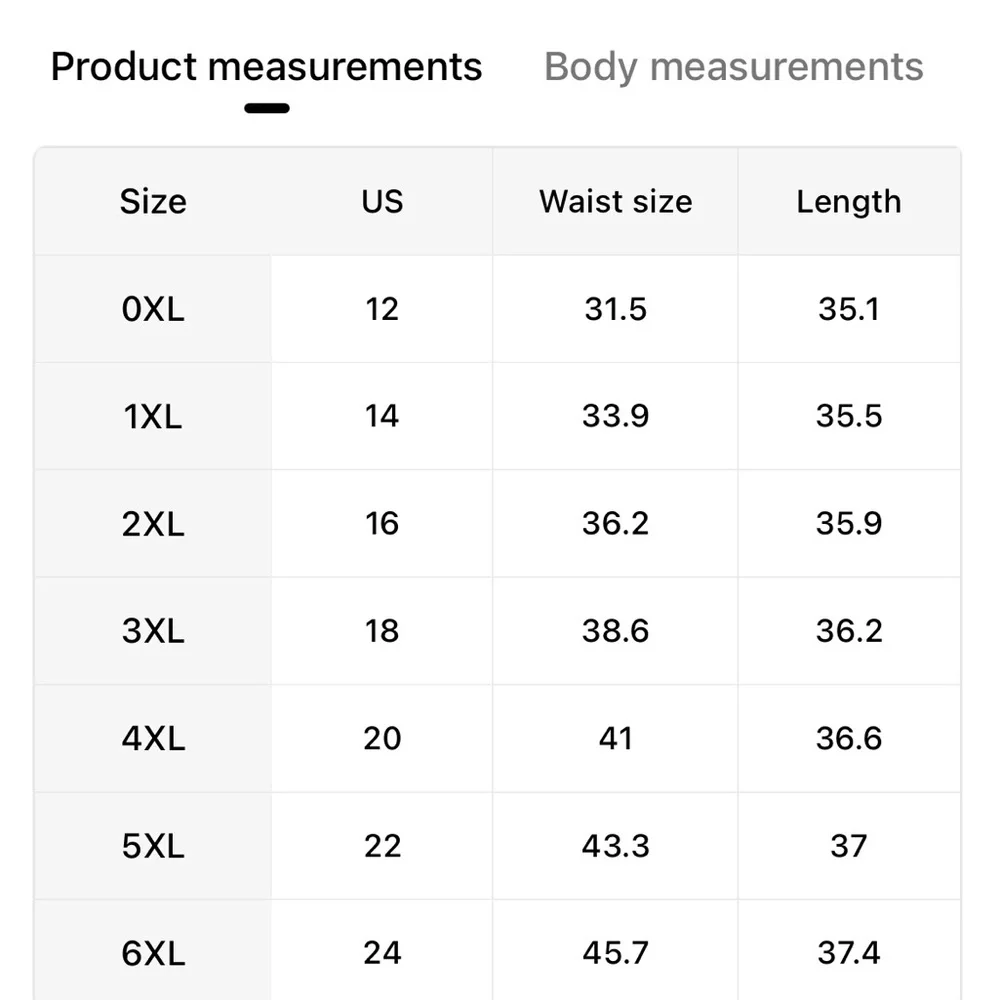Click the Waist size column header
1000x1000 pixels.
(x=615, y=202)
